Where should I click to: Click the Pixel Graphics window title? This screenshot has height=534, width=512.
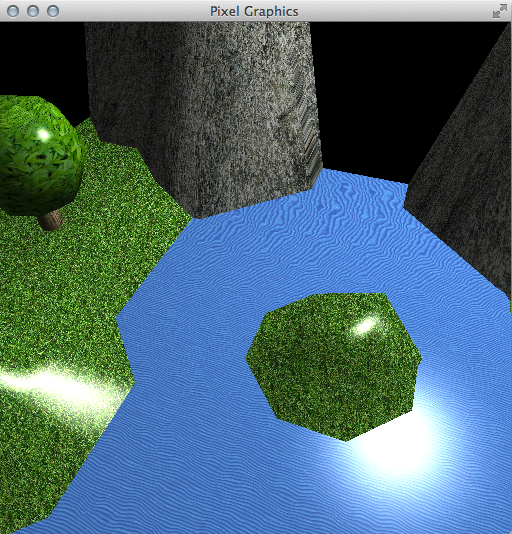(x=254, y=11)
